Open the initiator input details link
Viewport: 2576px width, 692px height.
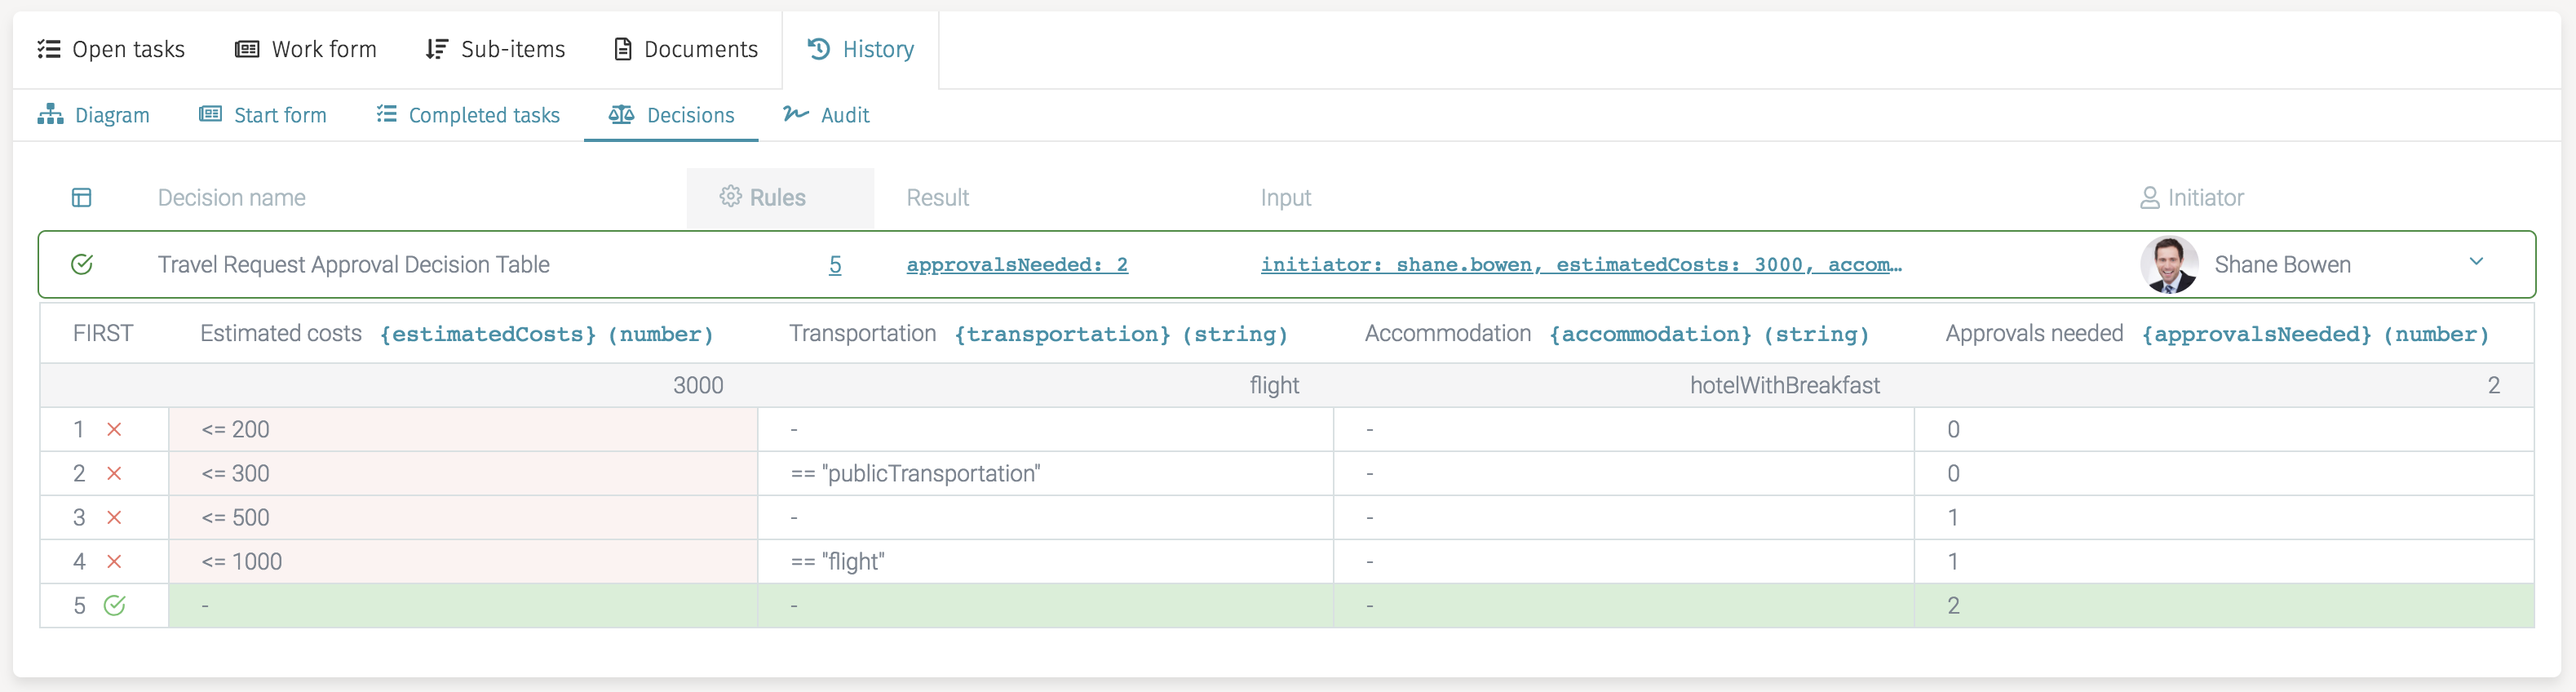[x=1580, y=264]
